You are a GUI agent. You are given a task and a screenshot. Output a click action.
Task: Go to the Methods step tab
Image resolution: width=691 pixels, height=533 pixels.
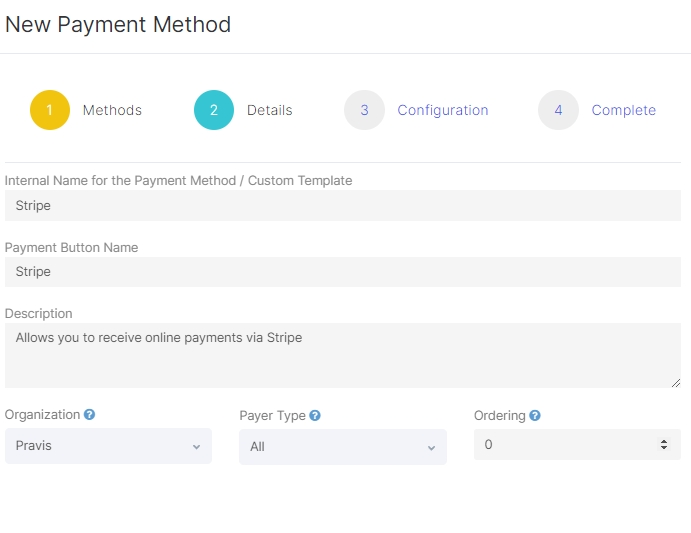[112, 110]
